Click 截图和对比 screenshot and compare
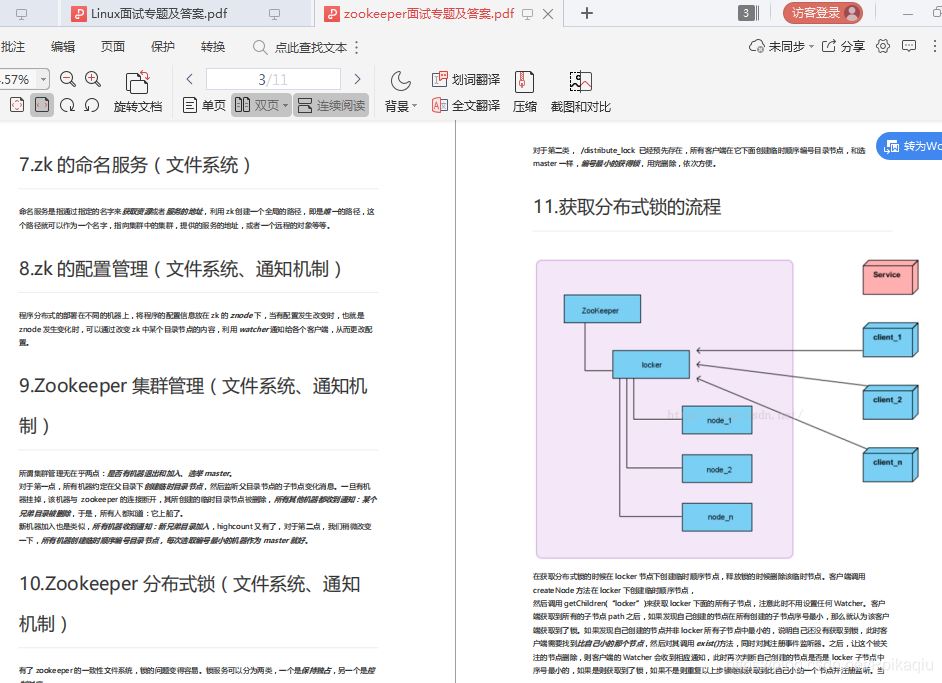 (580, 91)
